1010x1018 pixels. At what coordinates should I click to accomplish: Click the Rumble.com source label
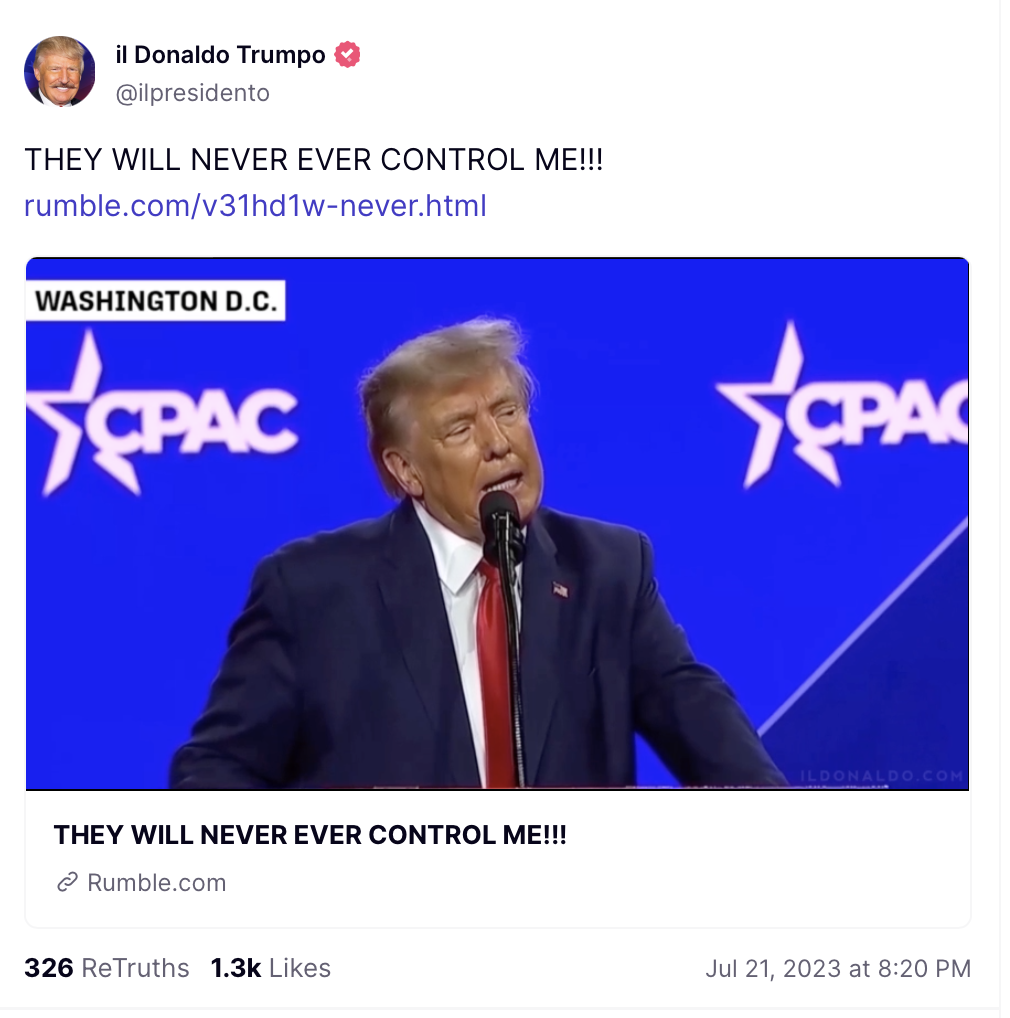[x=156, y=883]
